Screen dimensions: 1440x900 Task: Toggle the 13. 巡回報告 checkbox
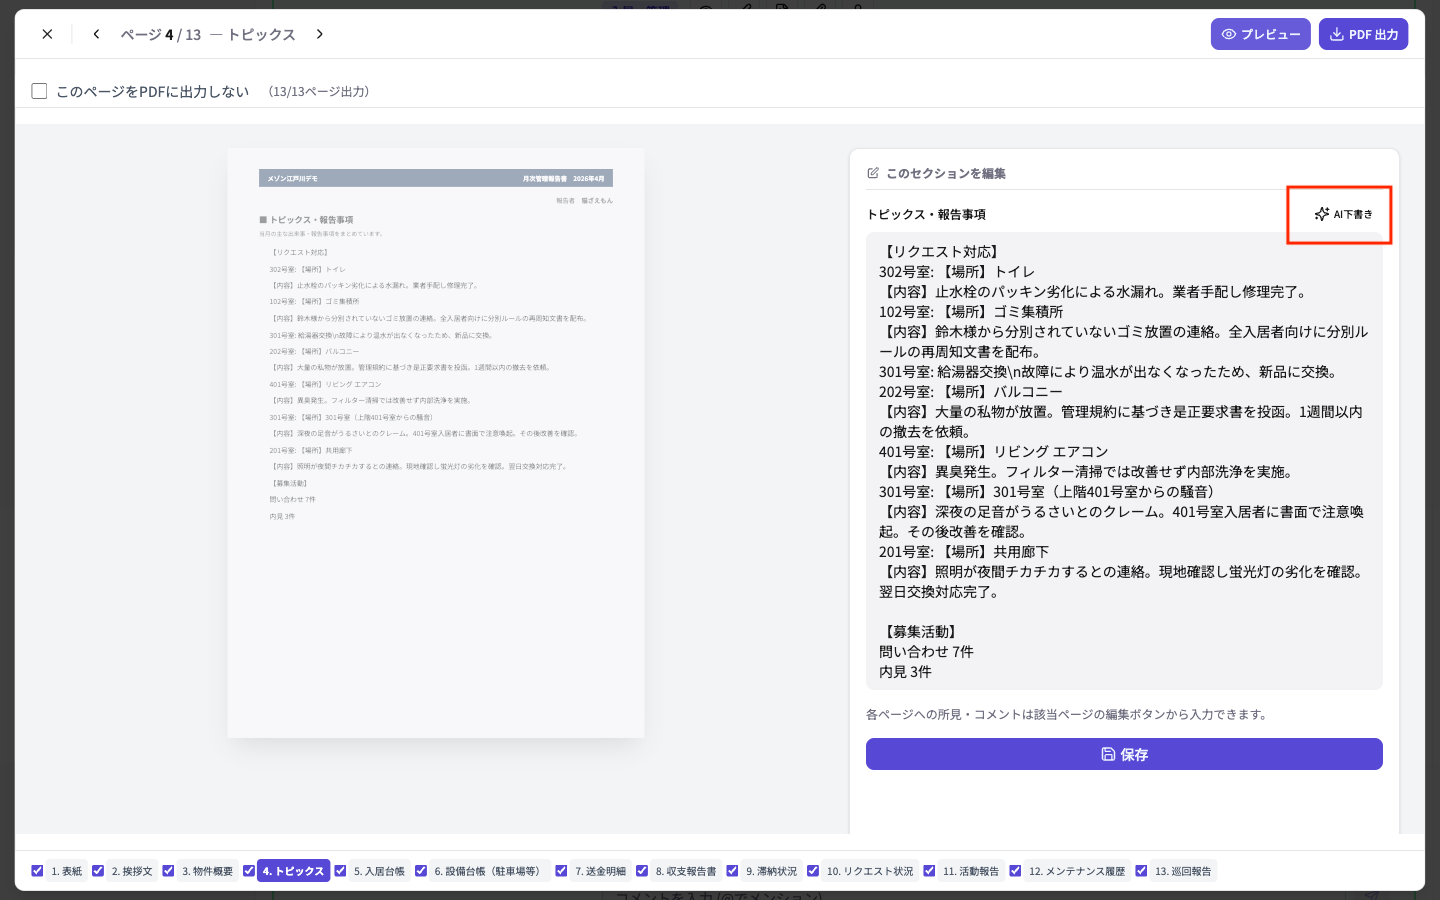pyautogui.click(x=1141, y=871)
